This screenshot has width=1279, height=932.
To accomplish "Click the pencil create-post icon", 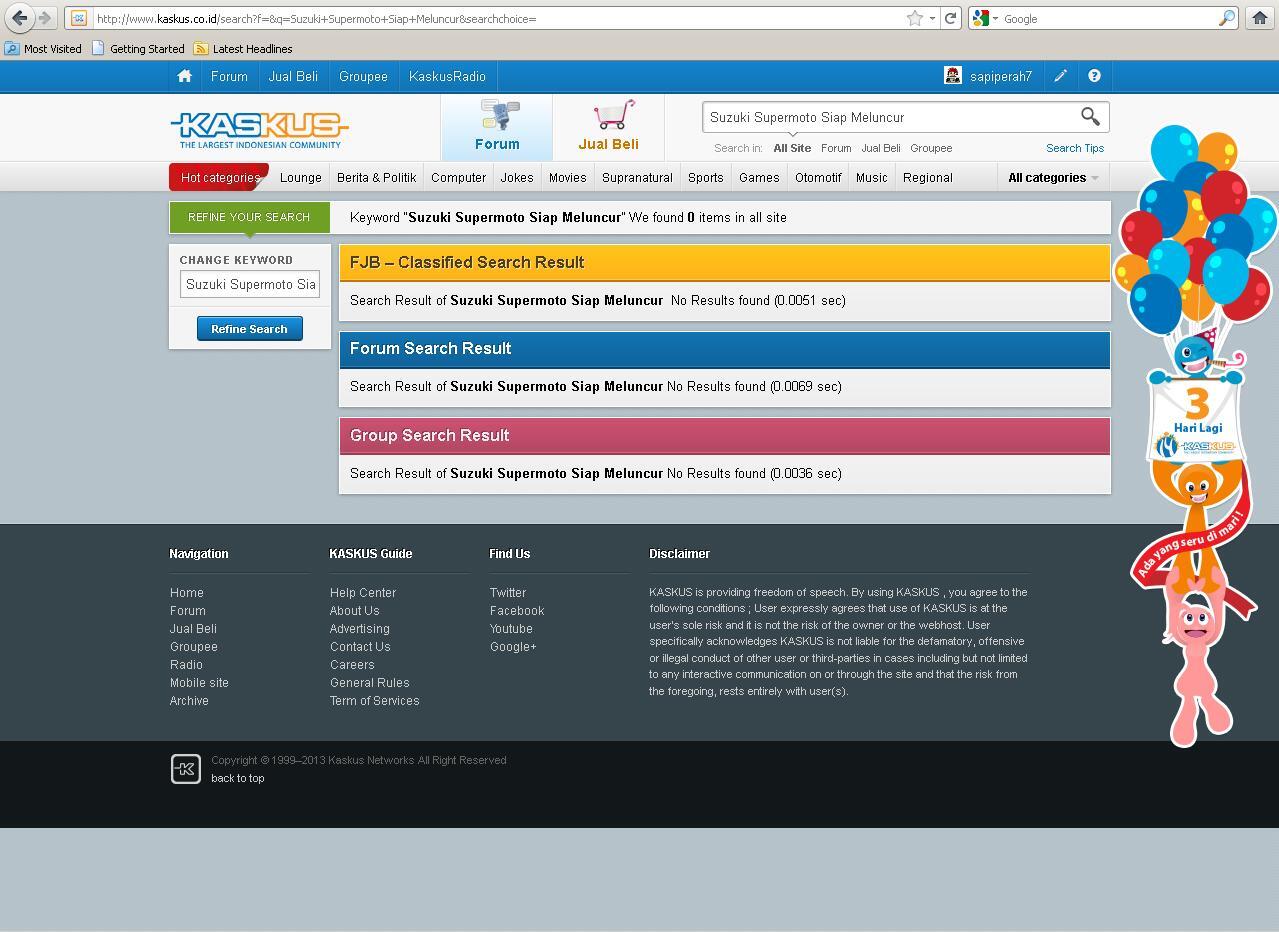I will [x=1060, y=76].
